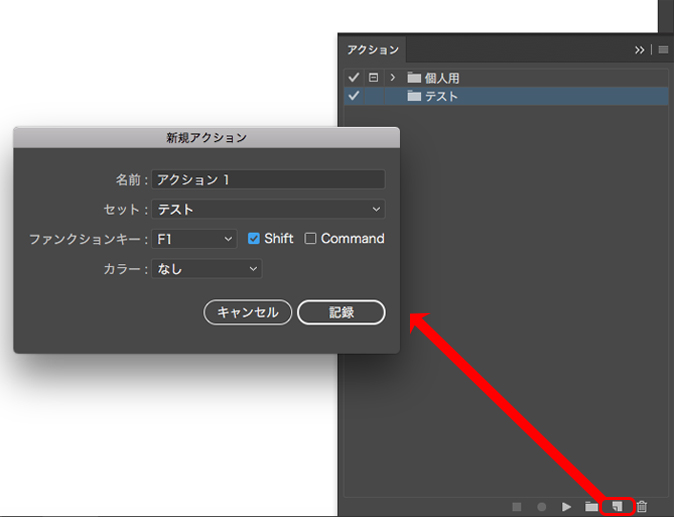This screenshot has height=518, width=674.
Task: Check the Command modifier checkbox
Action: point(311,239)
